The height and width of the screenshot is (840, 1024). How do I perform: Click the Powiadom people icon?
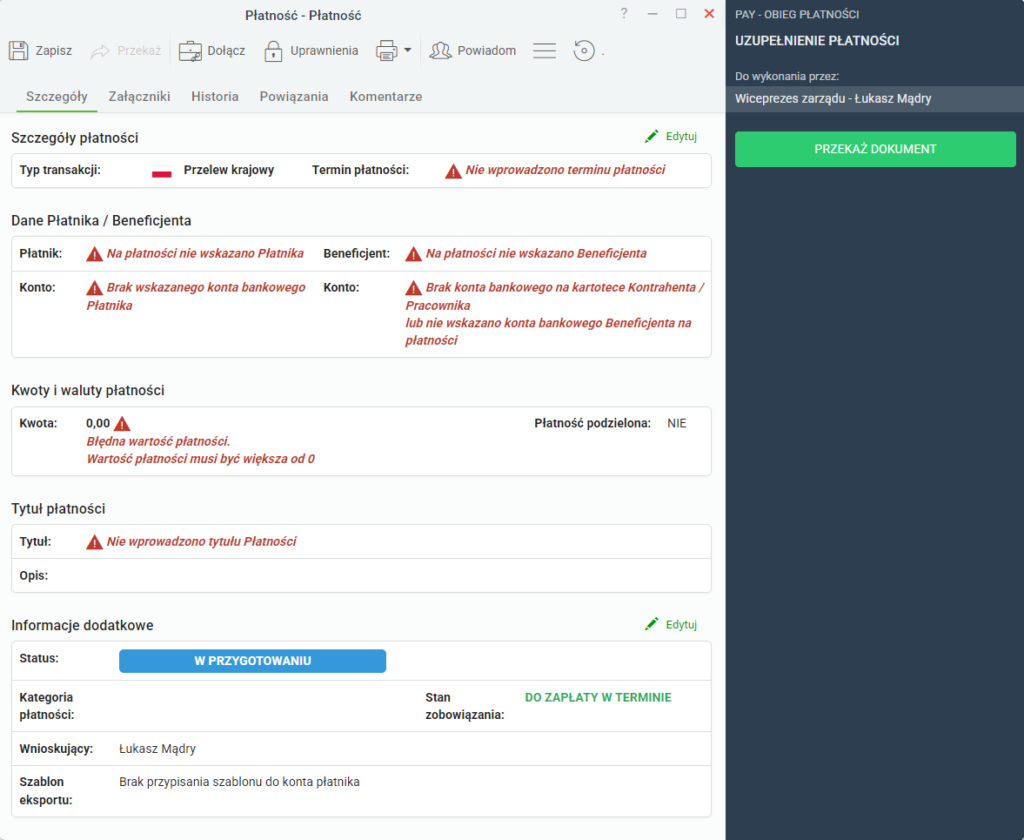tap(441, 50)
